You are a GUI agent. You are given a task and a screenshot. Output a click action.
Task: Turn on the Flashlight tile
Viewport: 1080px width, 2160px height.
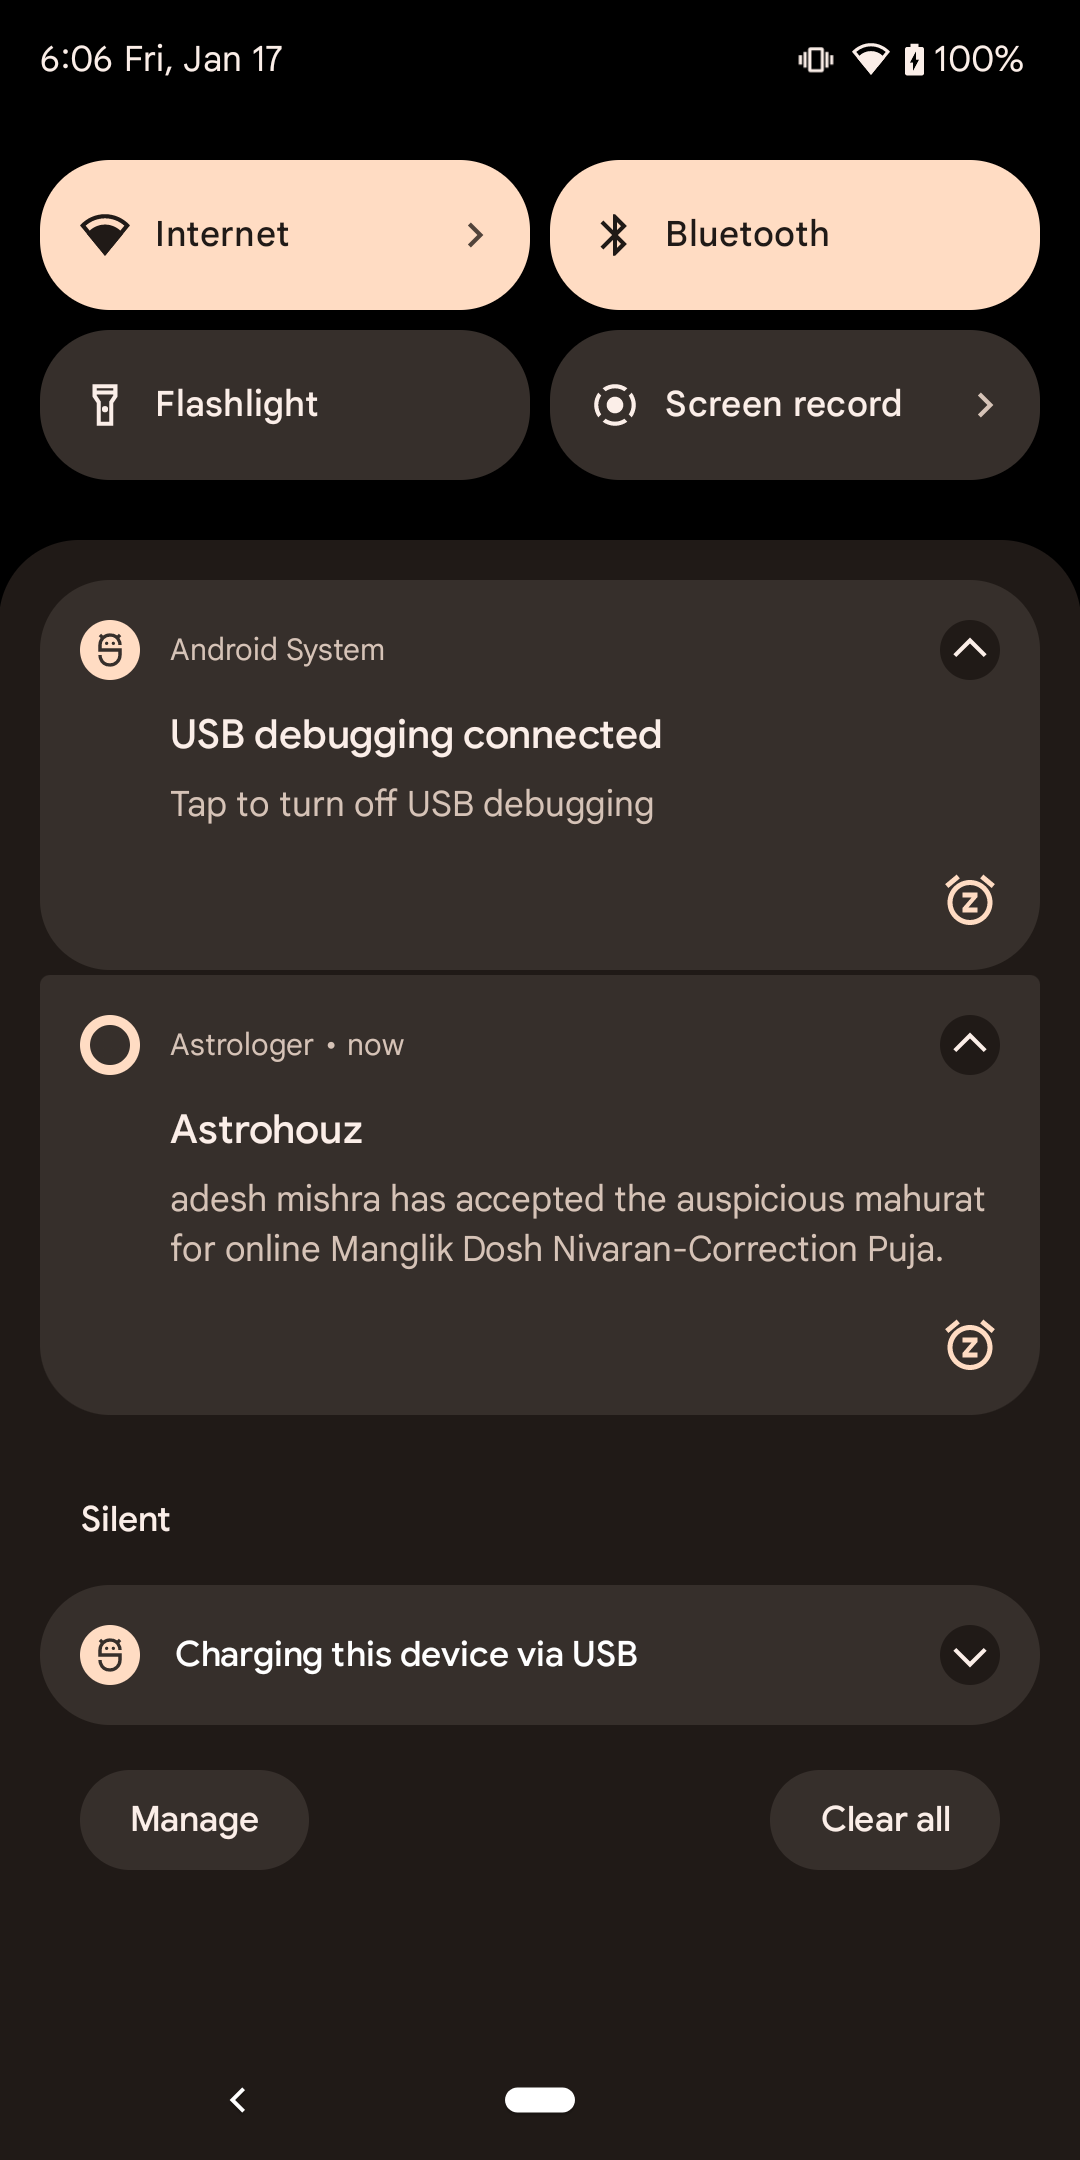tap(284, 405)
